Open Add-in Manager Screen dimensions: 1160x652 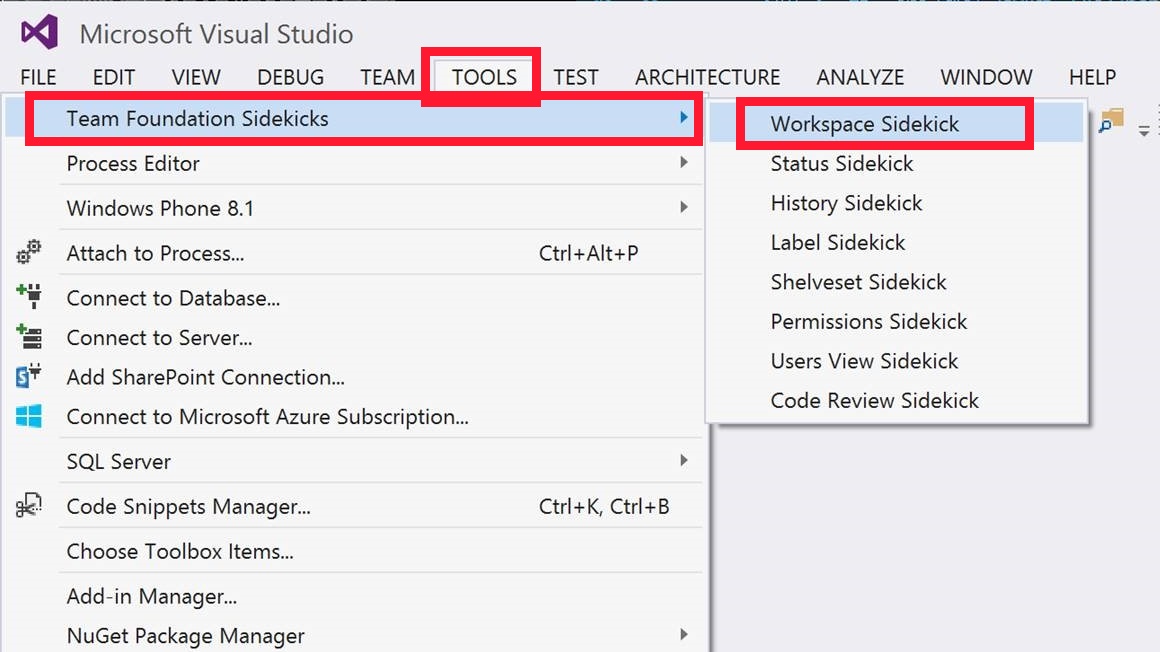[x=151, y=597]
